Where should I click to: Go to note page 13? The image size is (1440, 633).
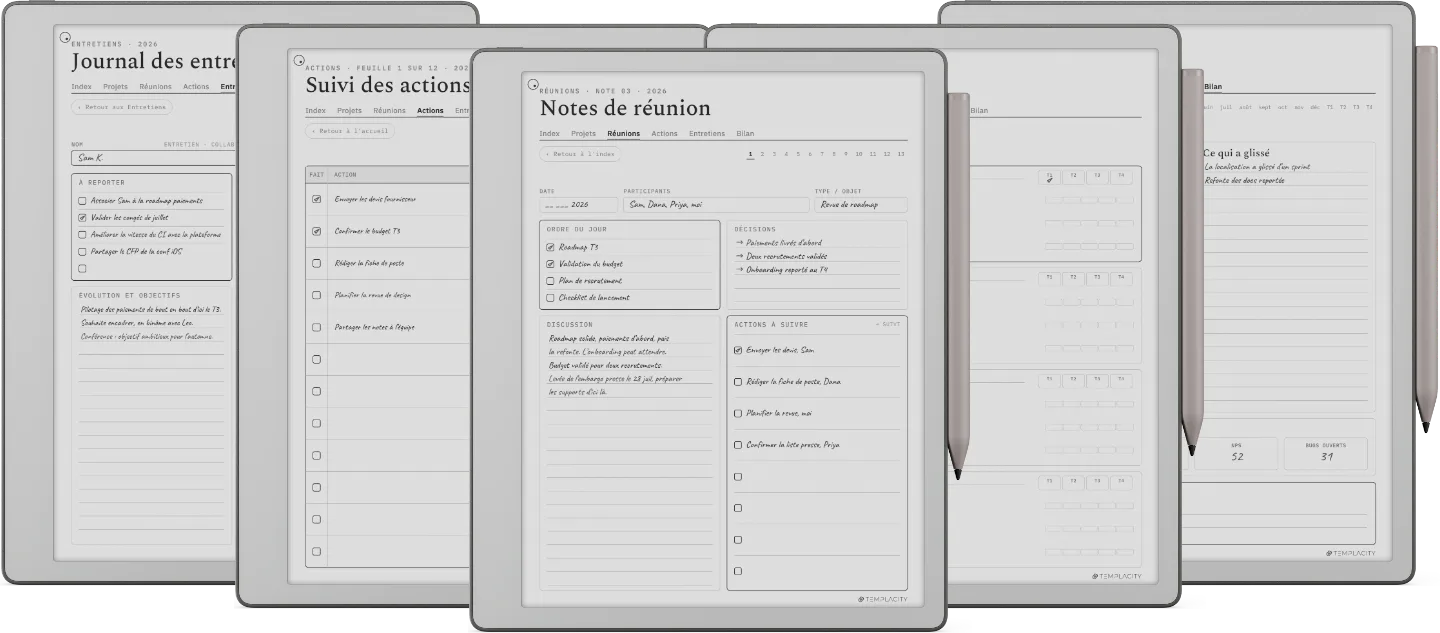pos(901,154)
